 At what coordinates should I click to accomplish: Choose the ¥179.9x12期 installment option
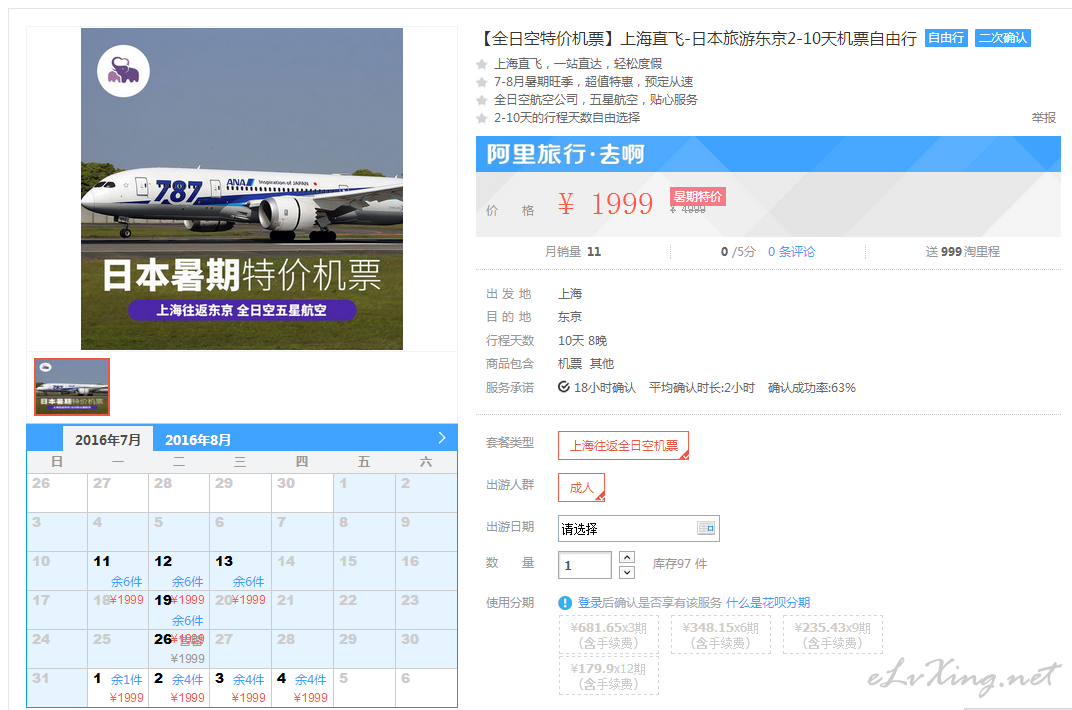point(608,676)
